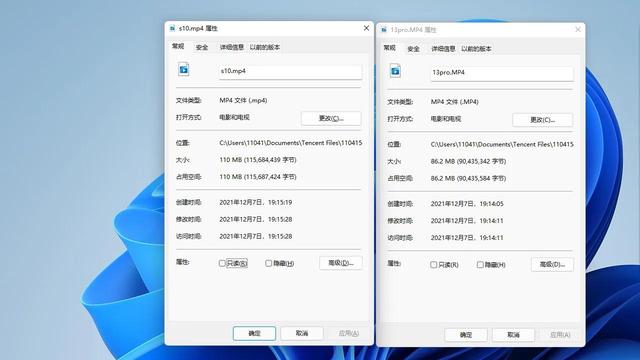Close the 13pro.MP4 properties window
The width and height of the screenshot is (640, 360).
[x=578, y=29]
